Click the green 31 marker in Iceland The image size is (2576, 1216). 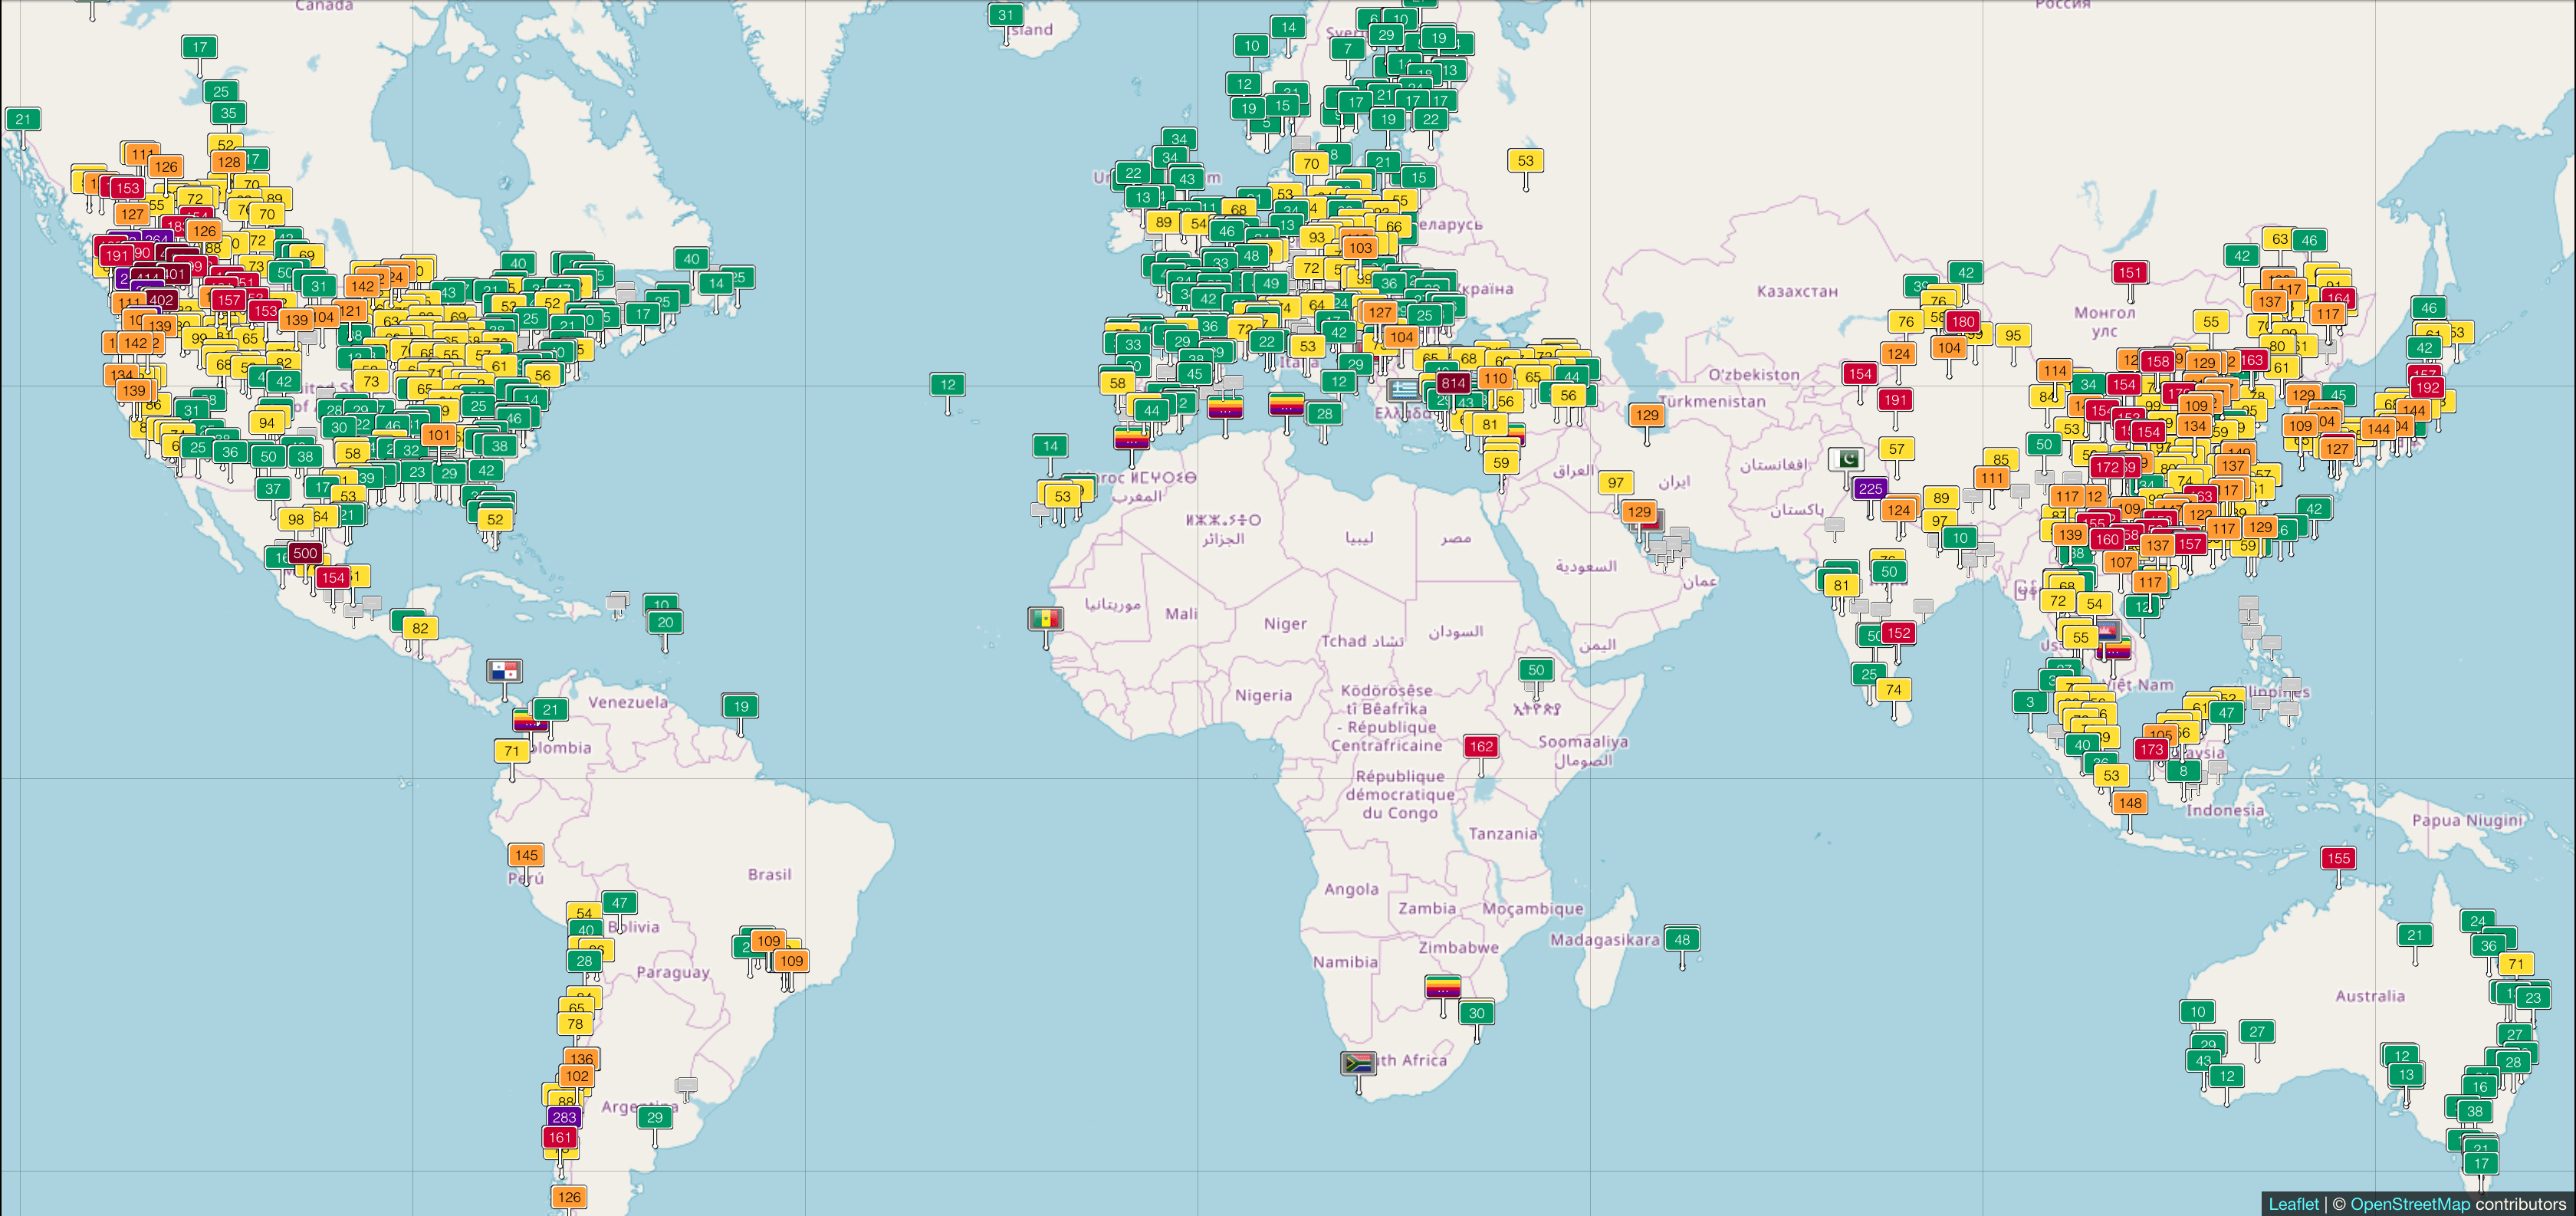1006,15
